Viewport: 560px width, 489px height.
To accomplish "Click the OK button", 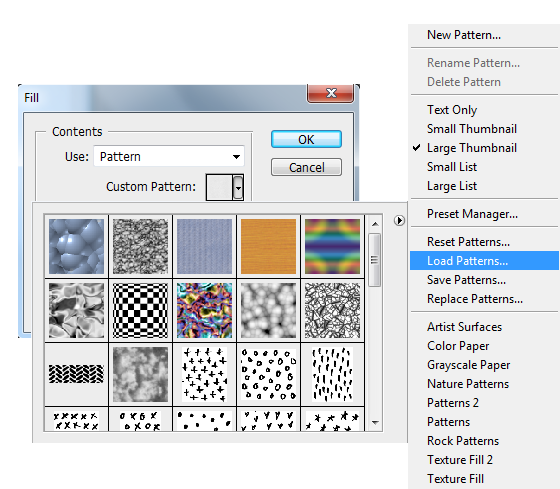I will pos(306,139).
